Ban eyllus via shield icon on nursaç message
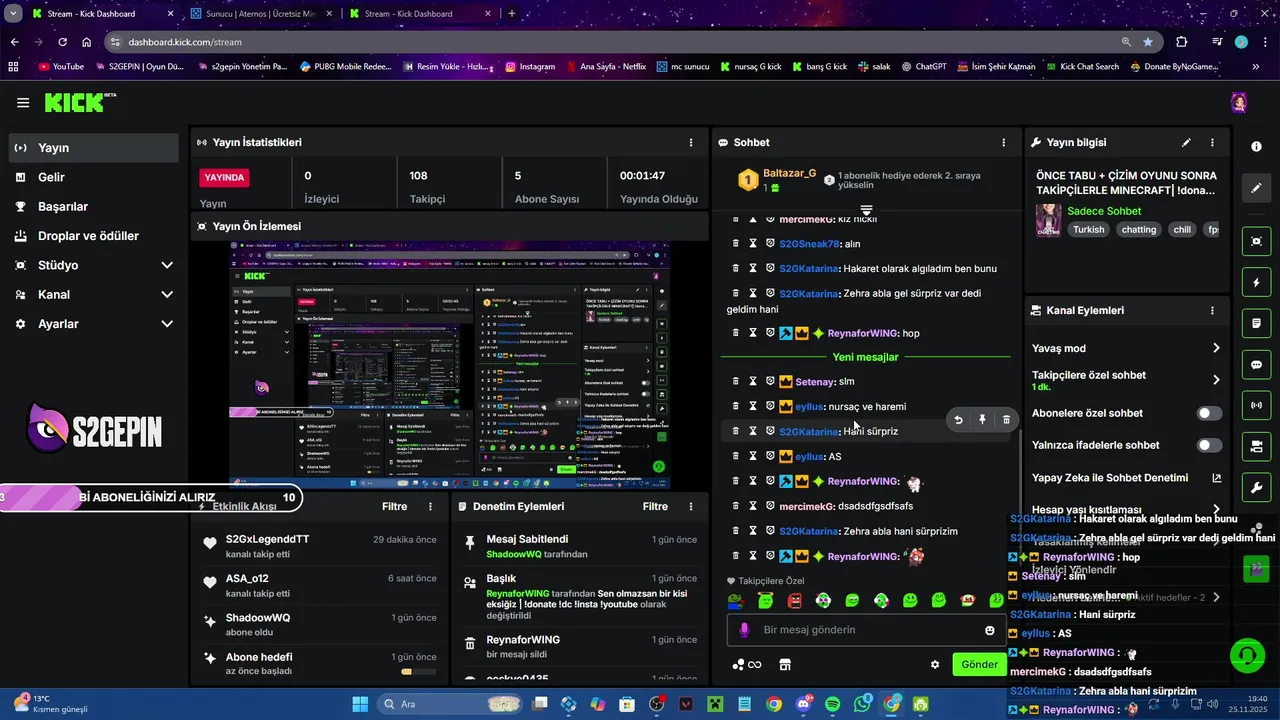Viewport: 1280px width, 720px height. pyautogui.click(x=770, y=406)
